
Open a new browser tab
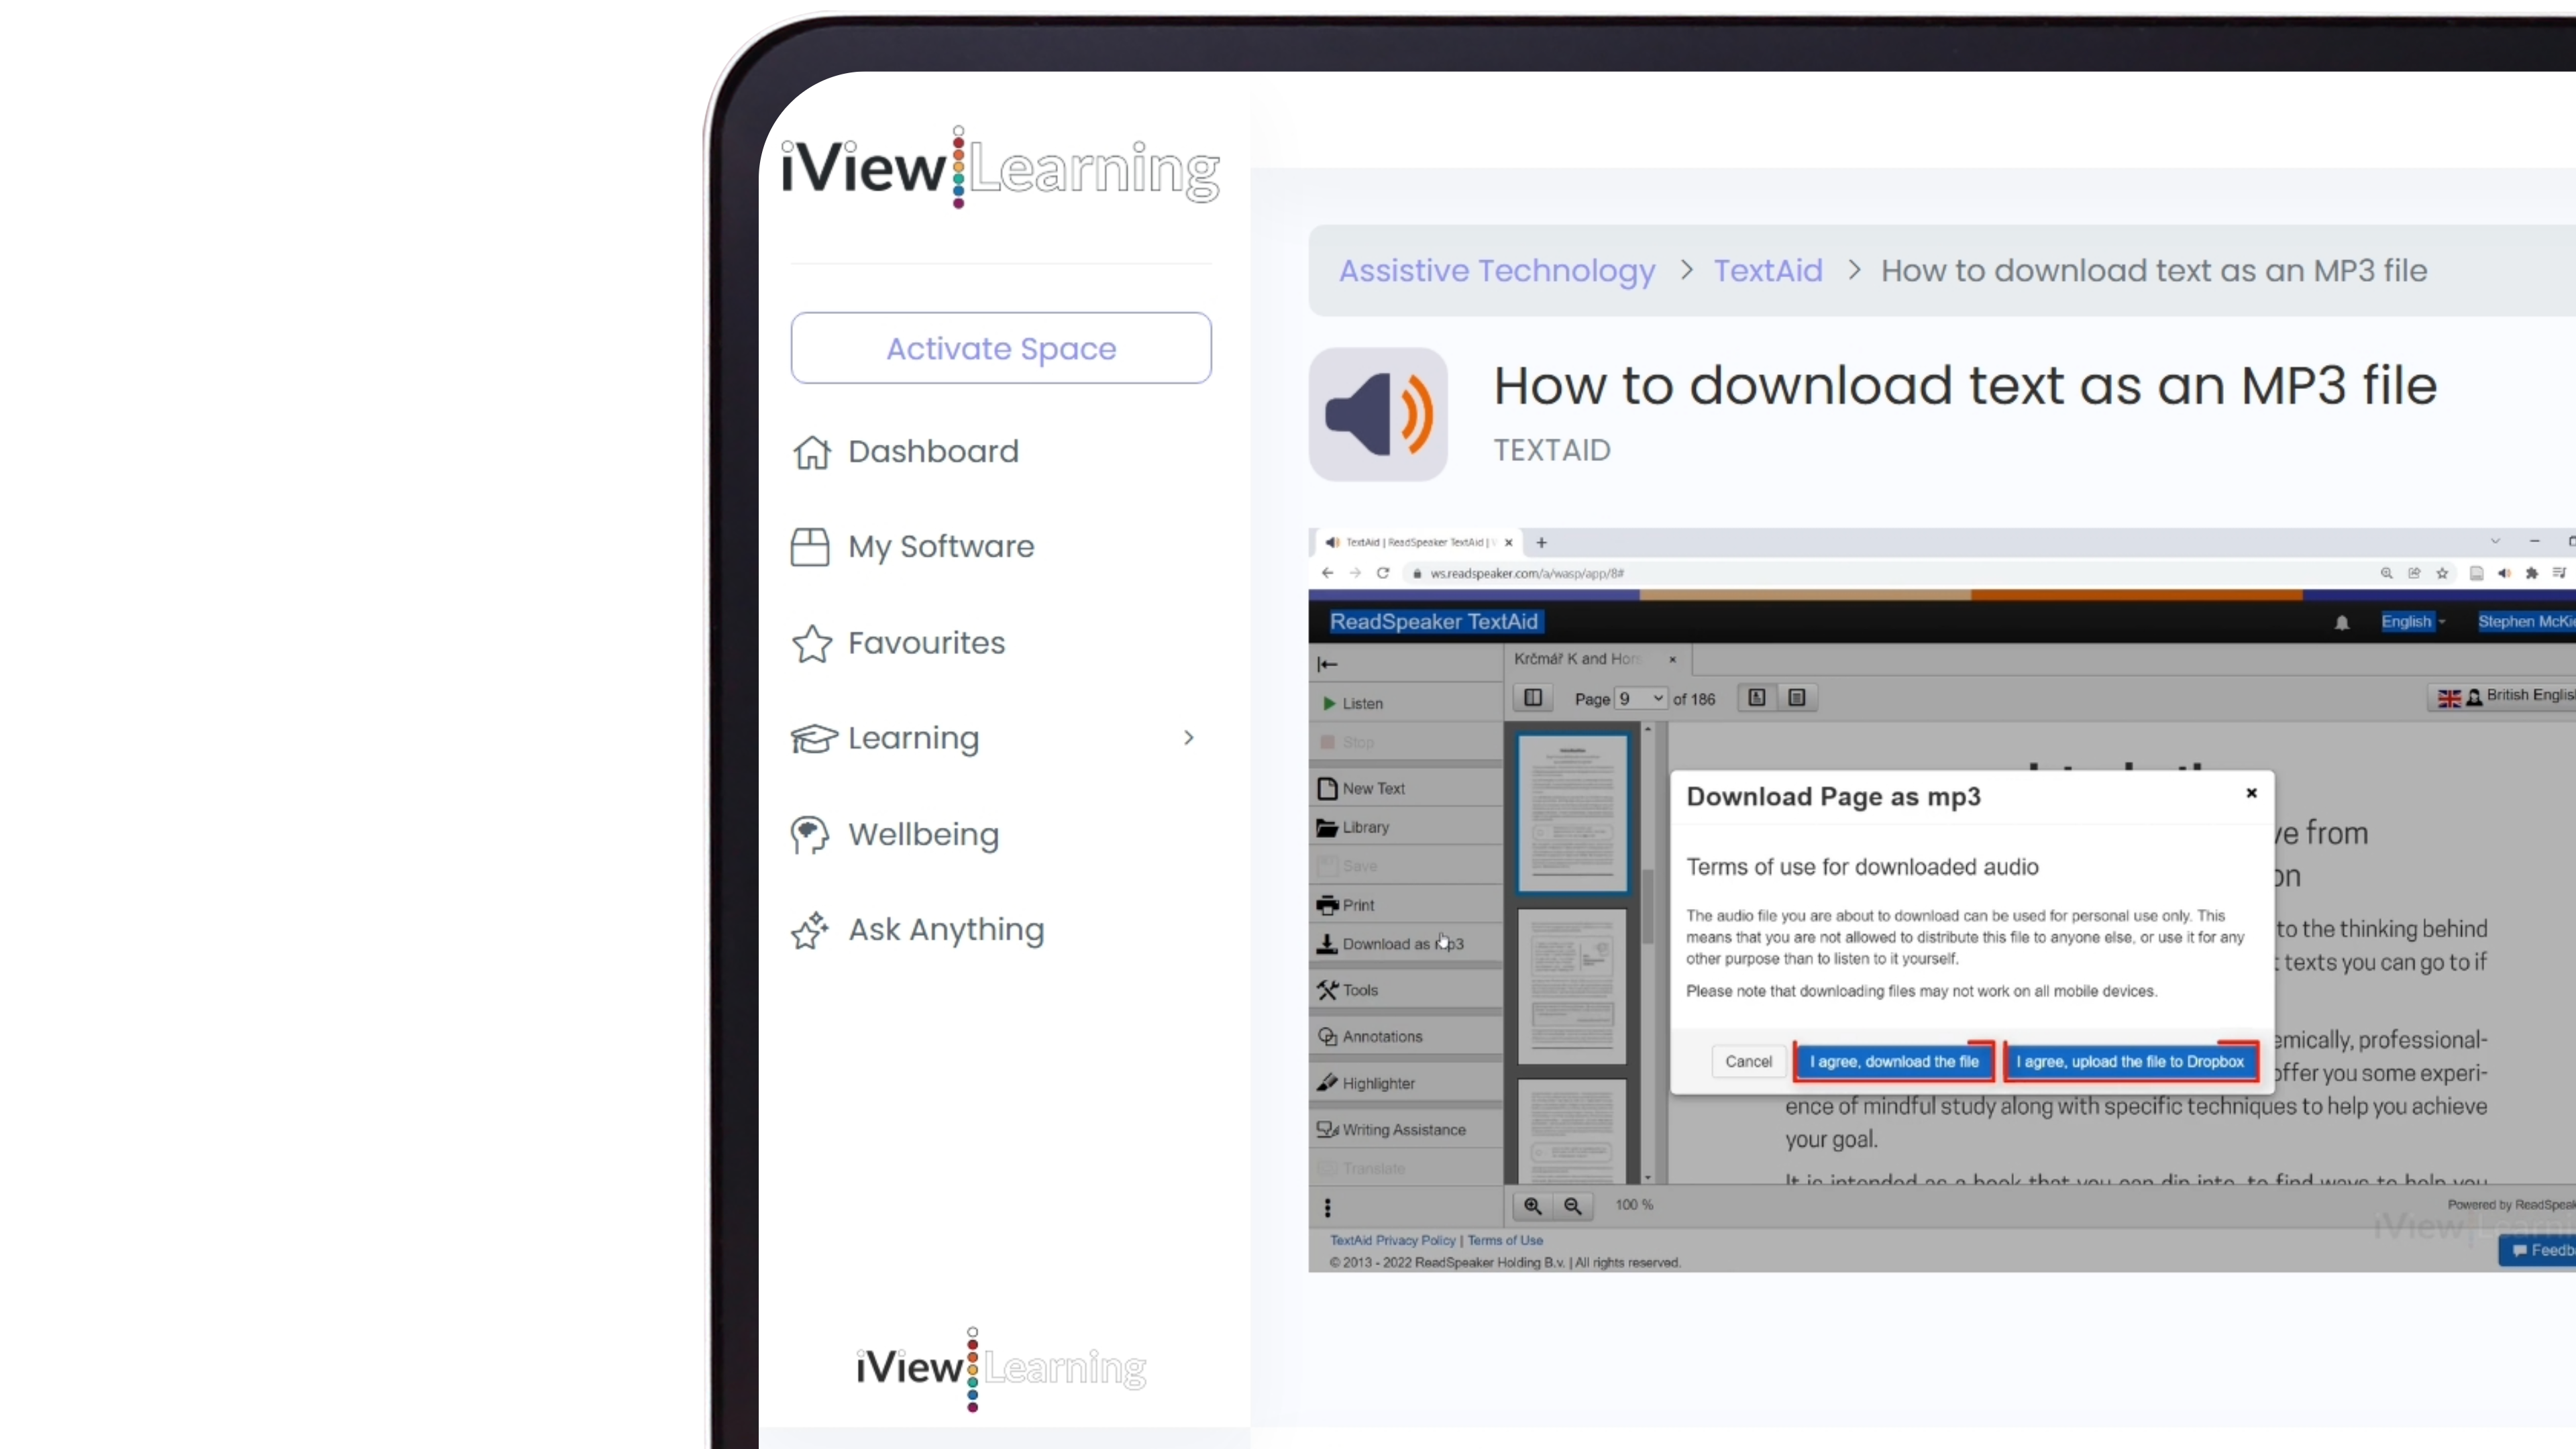pyautogui.click(x=1542, y=543)
